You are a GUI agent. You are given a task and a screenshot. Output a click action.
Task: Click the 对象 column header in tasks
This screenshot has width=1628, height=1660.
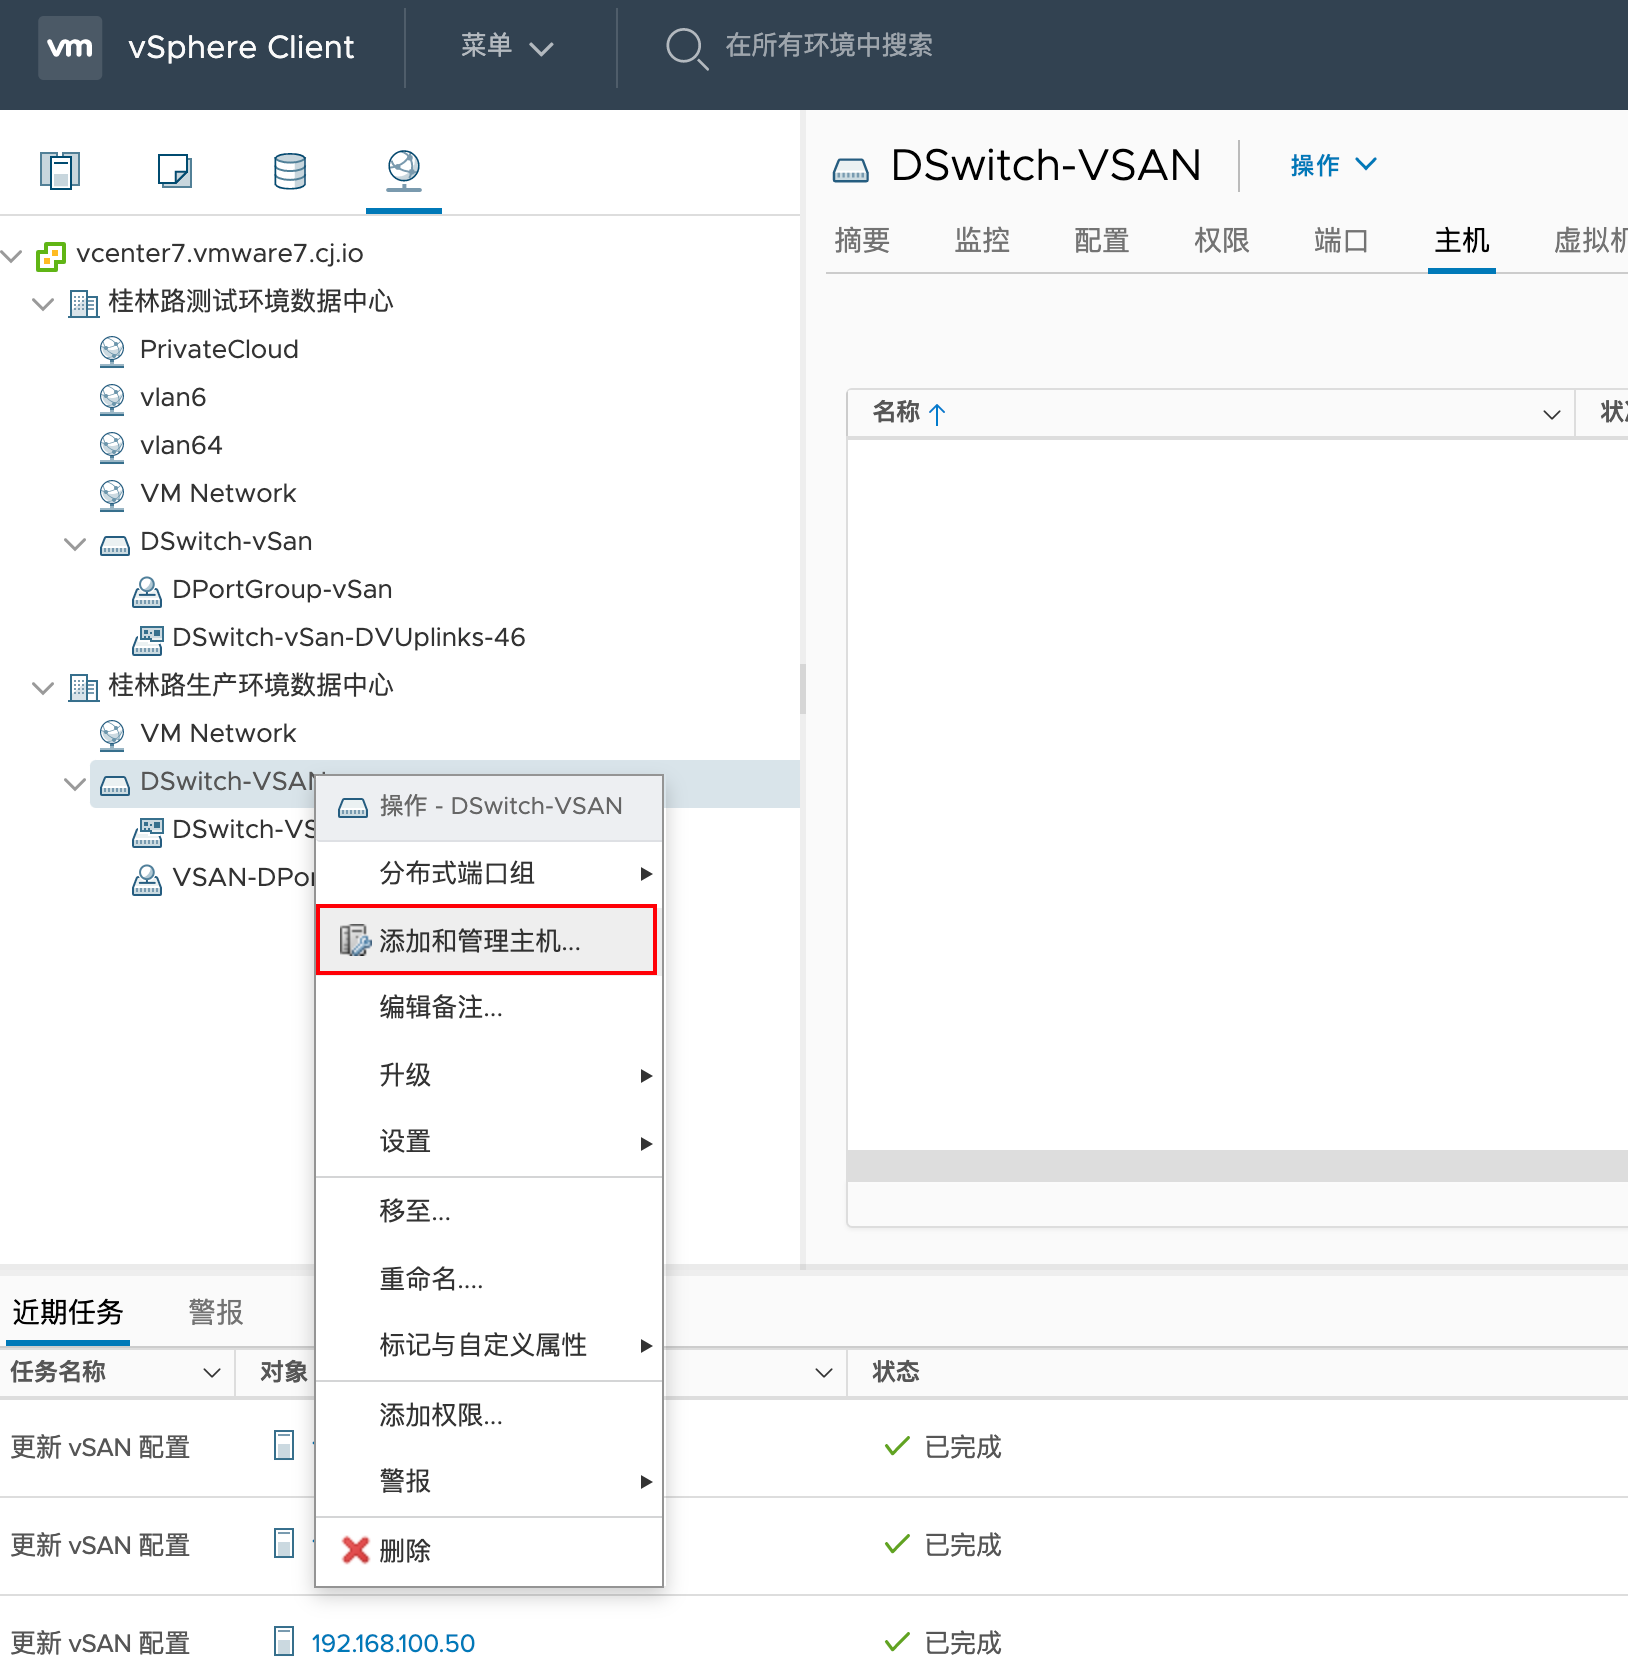click(283, 1372)
